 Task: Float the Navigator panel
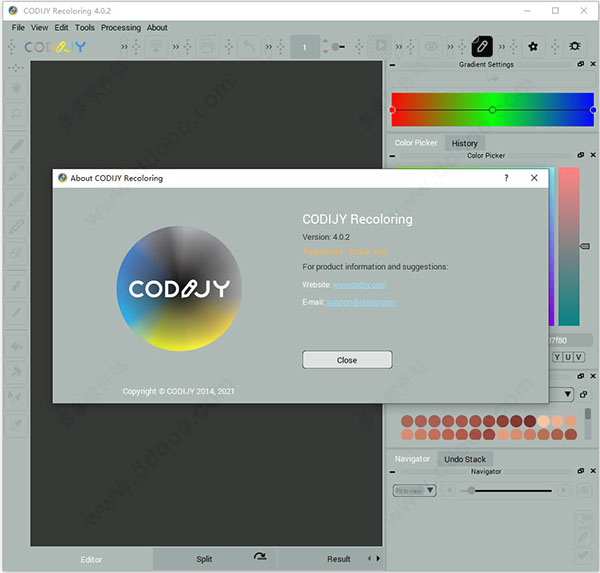pos(580,471)
